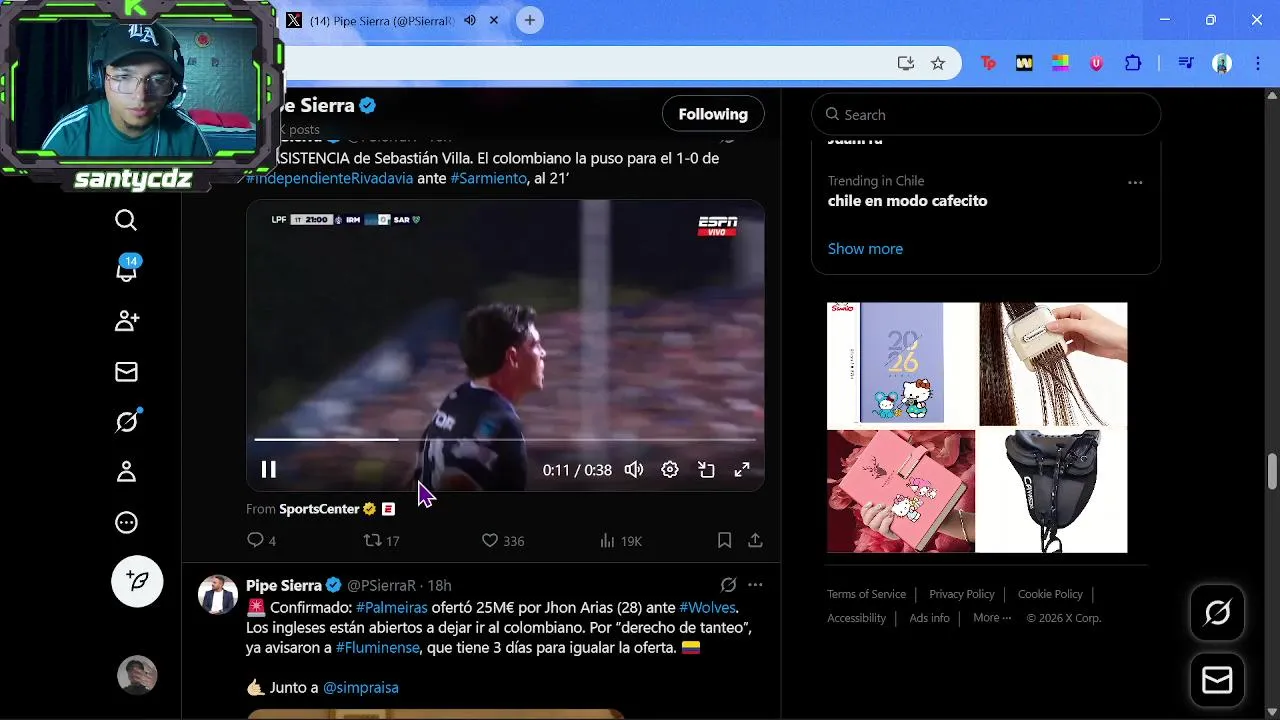Open Grok actions on Jhon Arias post

pyautogui.click(x=729, y=585)
